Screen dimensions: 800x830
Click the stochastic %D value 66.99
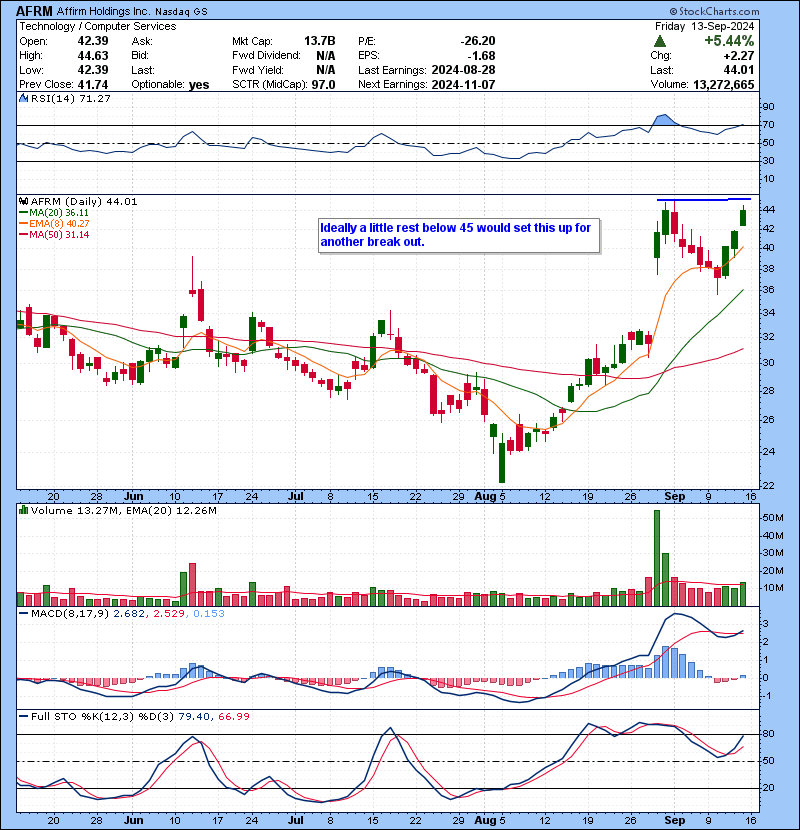tap(233, 716)
